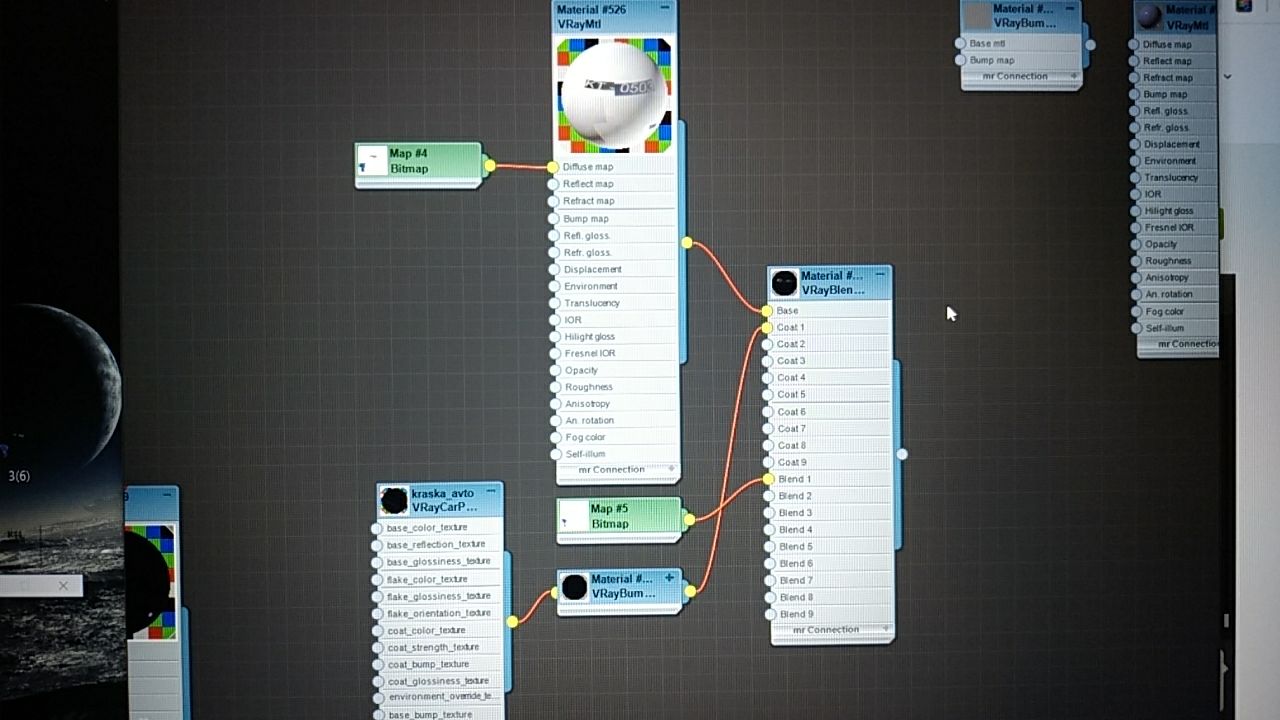Click Translucency slot in right edge VRayMtl node
This screenshot has height=720, width=1280.
tap(1177, 177)
